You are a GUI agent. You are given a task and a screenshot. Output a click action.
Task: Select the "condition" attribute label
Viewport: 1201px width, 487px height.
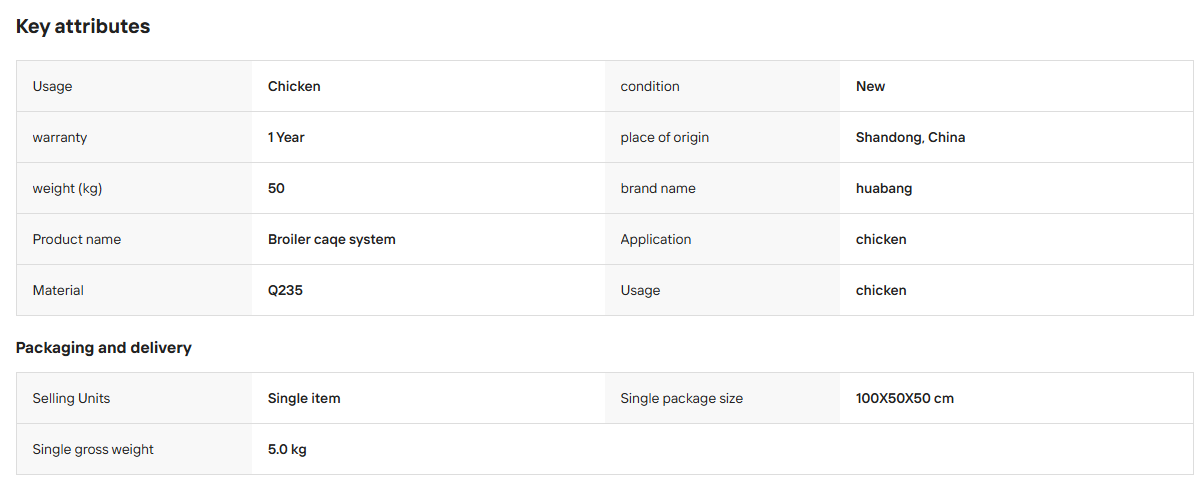(x=650, y=86)
